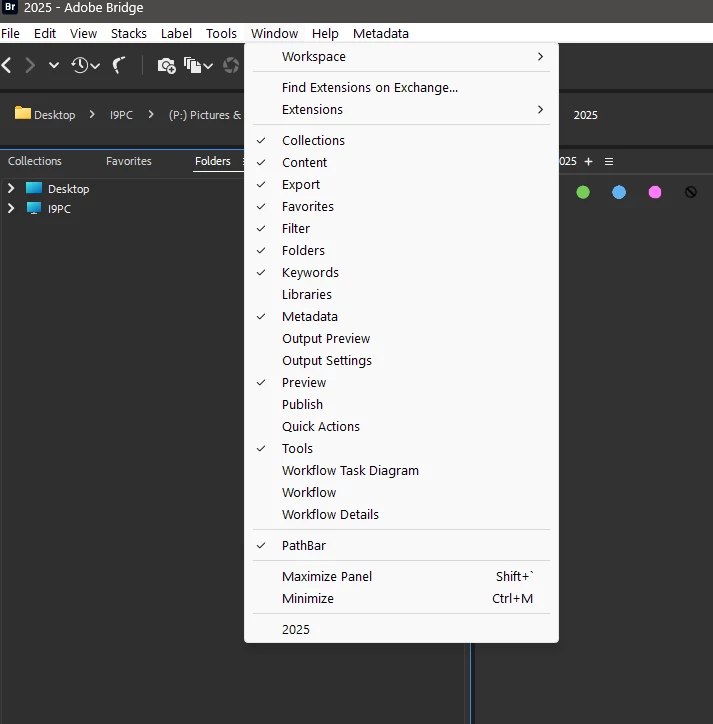Expand children chevron after I9PC in path bar
713x724 pixels.
tap(151, 114)
